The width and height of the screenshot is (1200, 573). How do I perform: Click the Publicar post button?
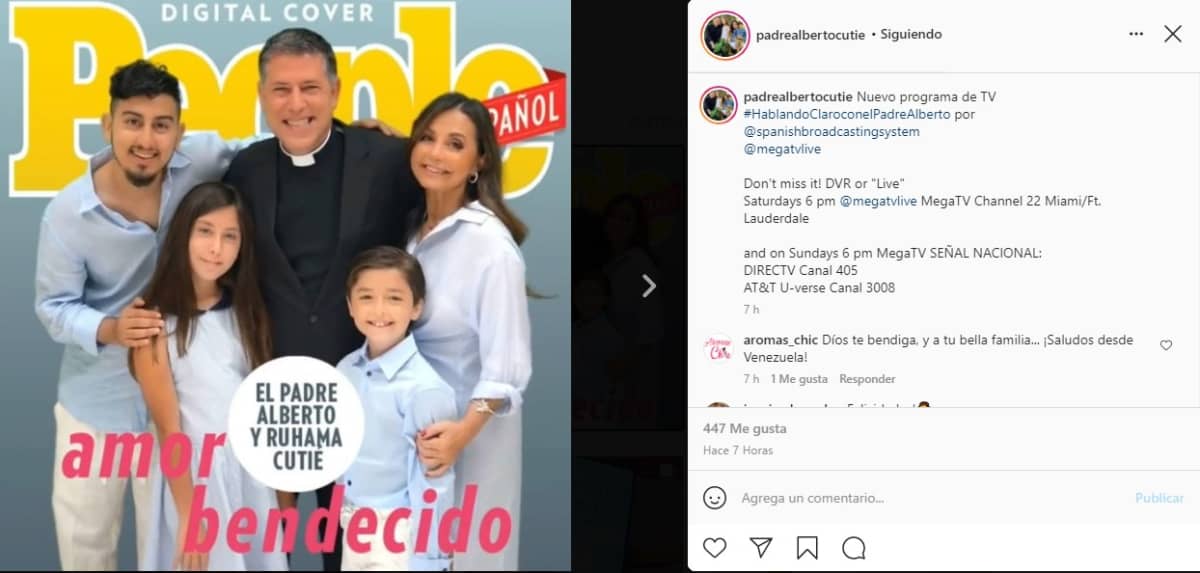tap(1159, 498)
